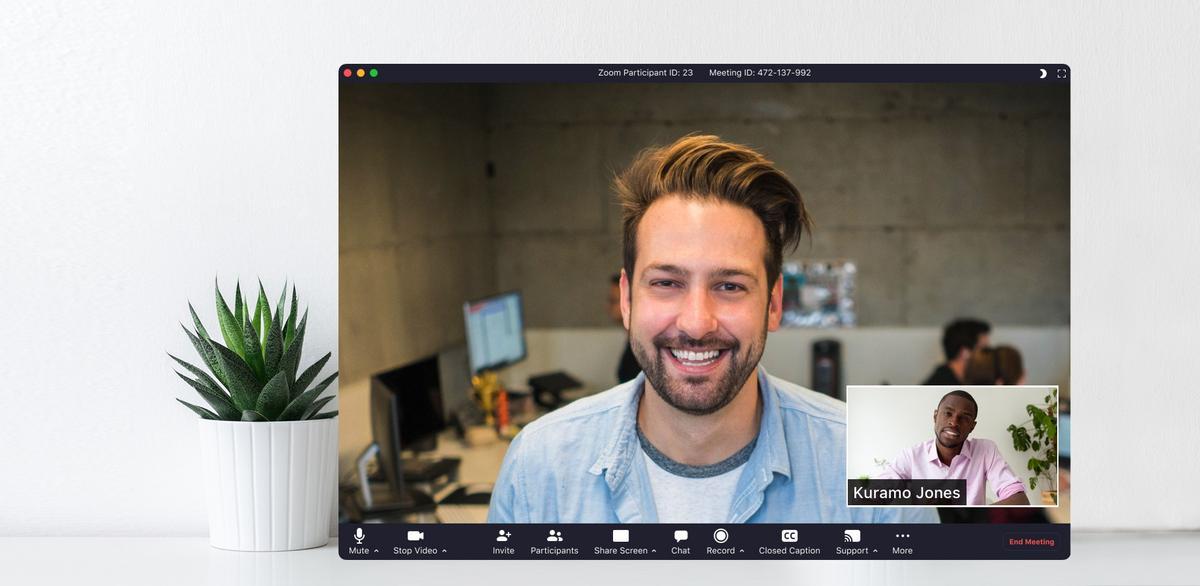Expand the arrow next to Stop Video

pos(444,551)
